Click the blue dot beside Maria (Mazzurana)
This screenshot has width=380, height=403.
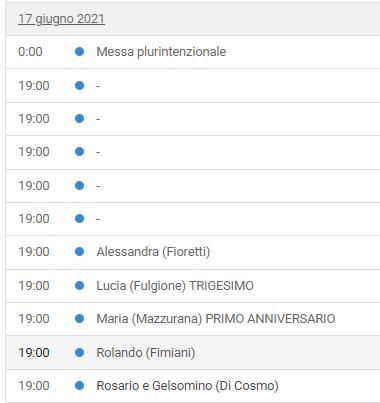[79, 319]
